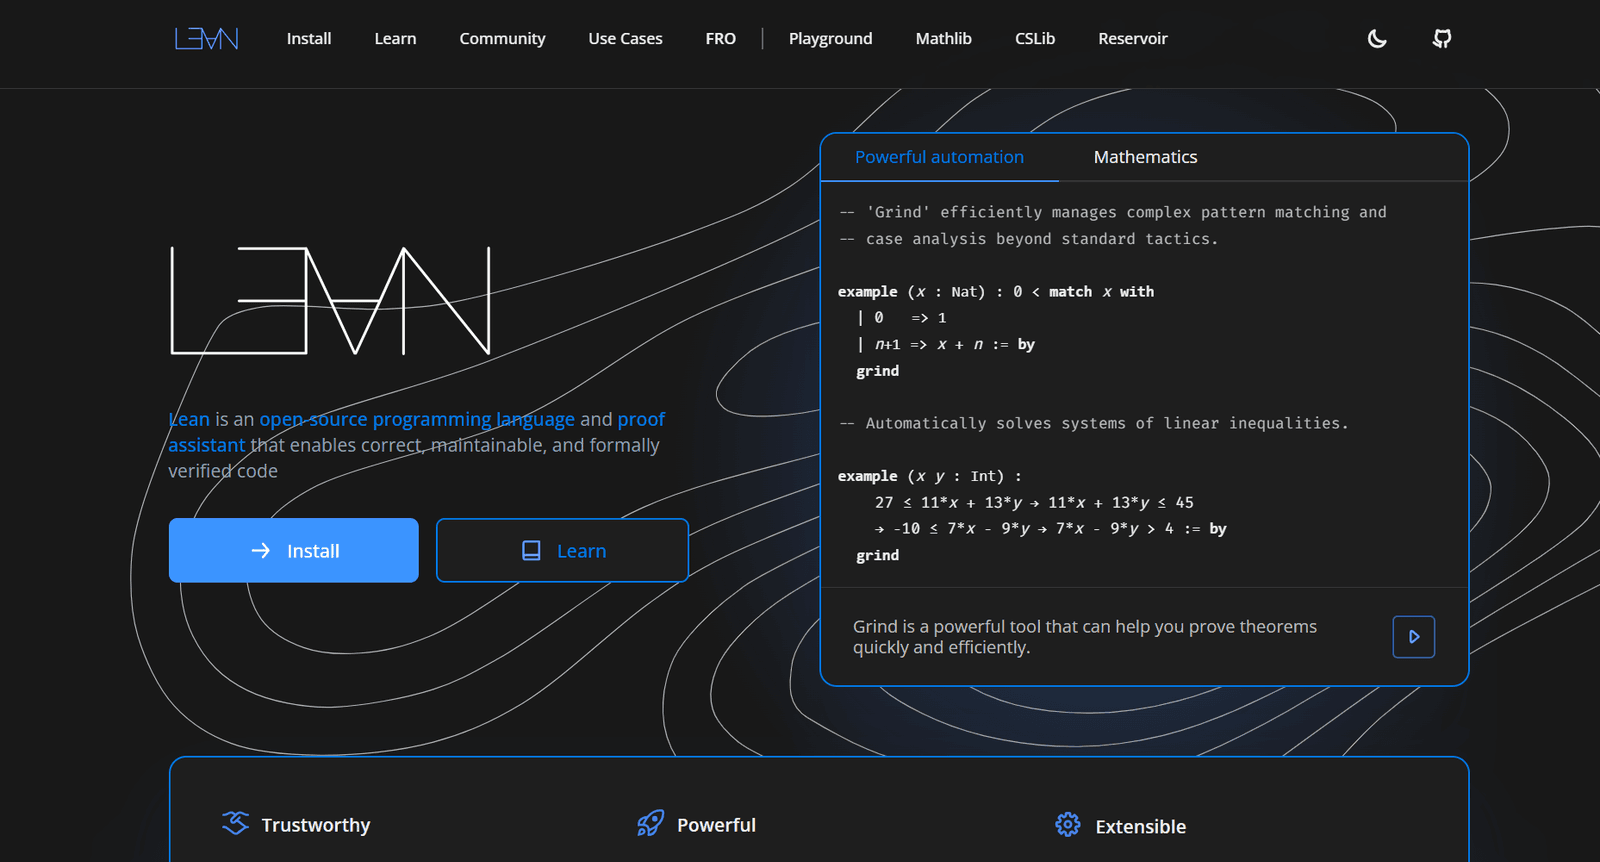
Task: Click the outlined Learn hero button
Action: [562, 550]
